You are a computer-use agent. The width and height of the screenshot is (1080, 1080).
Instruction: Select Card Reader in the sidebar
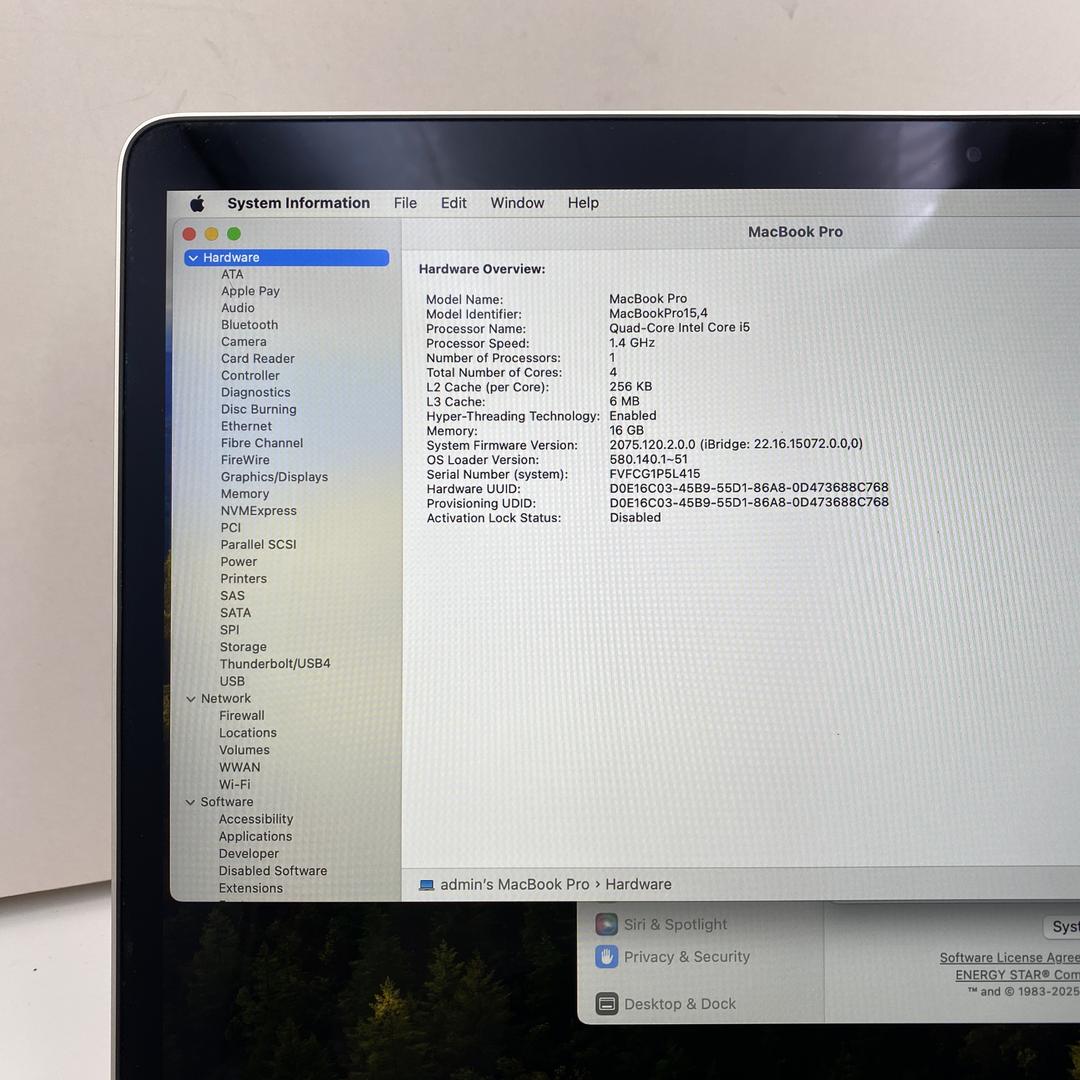click(x=258, y=358)
